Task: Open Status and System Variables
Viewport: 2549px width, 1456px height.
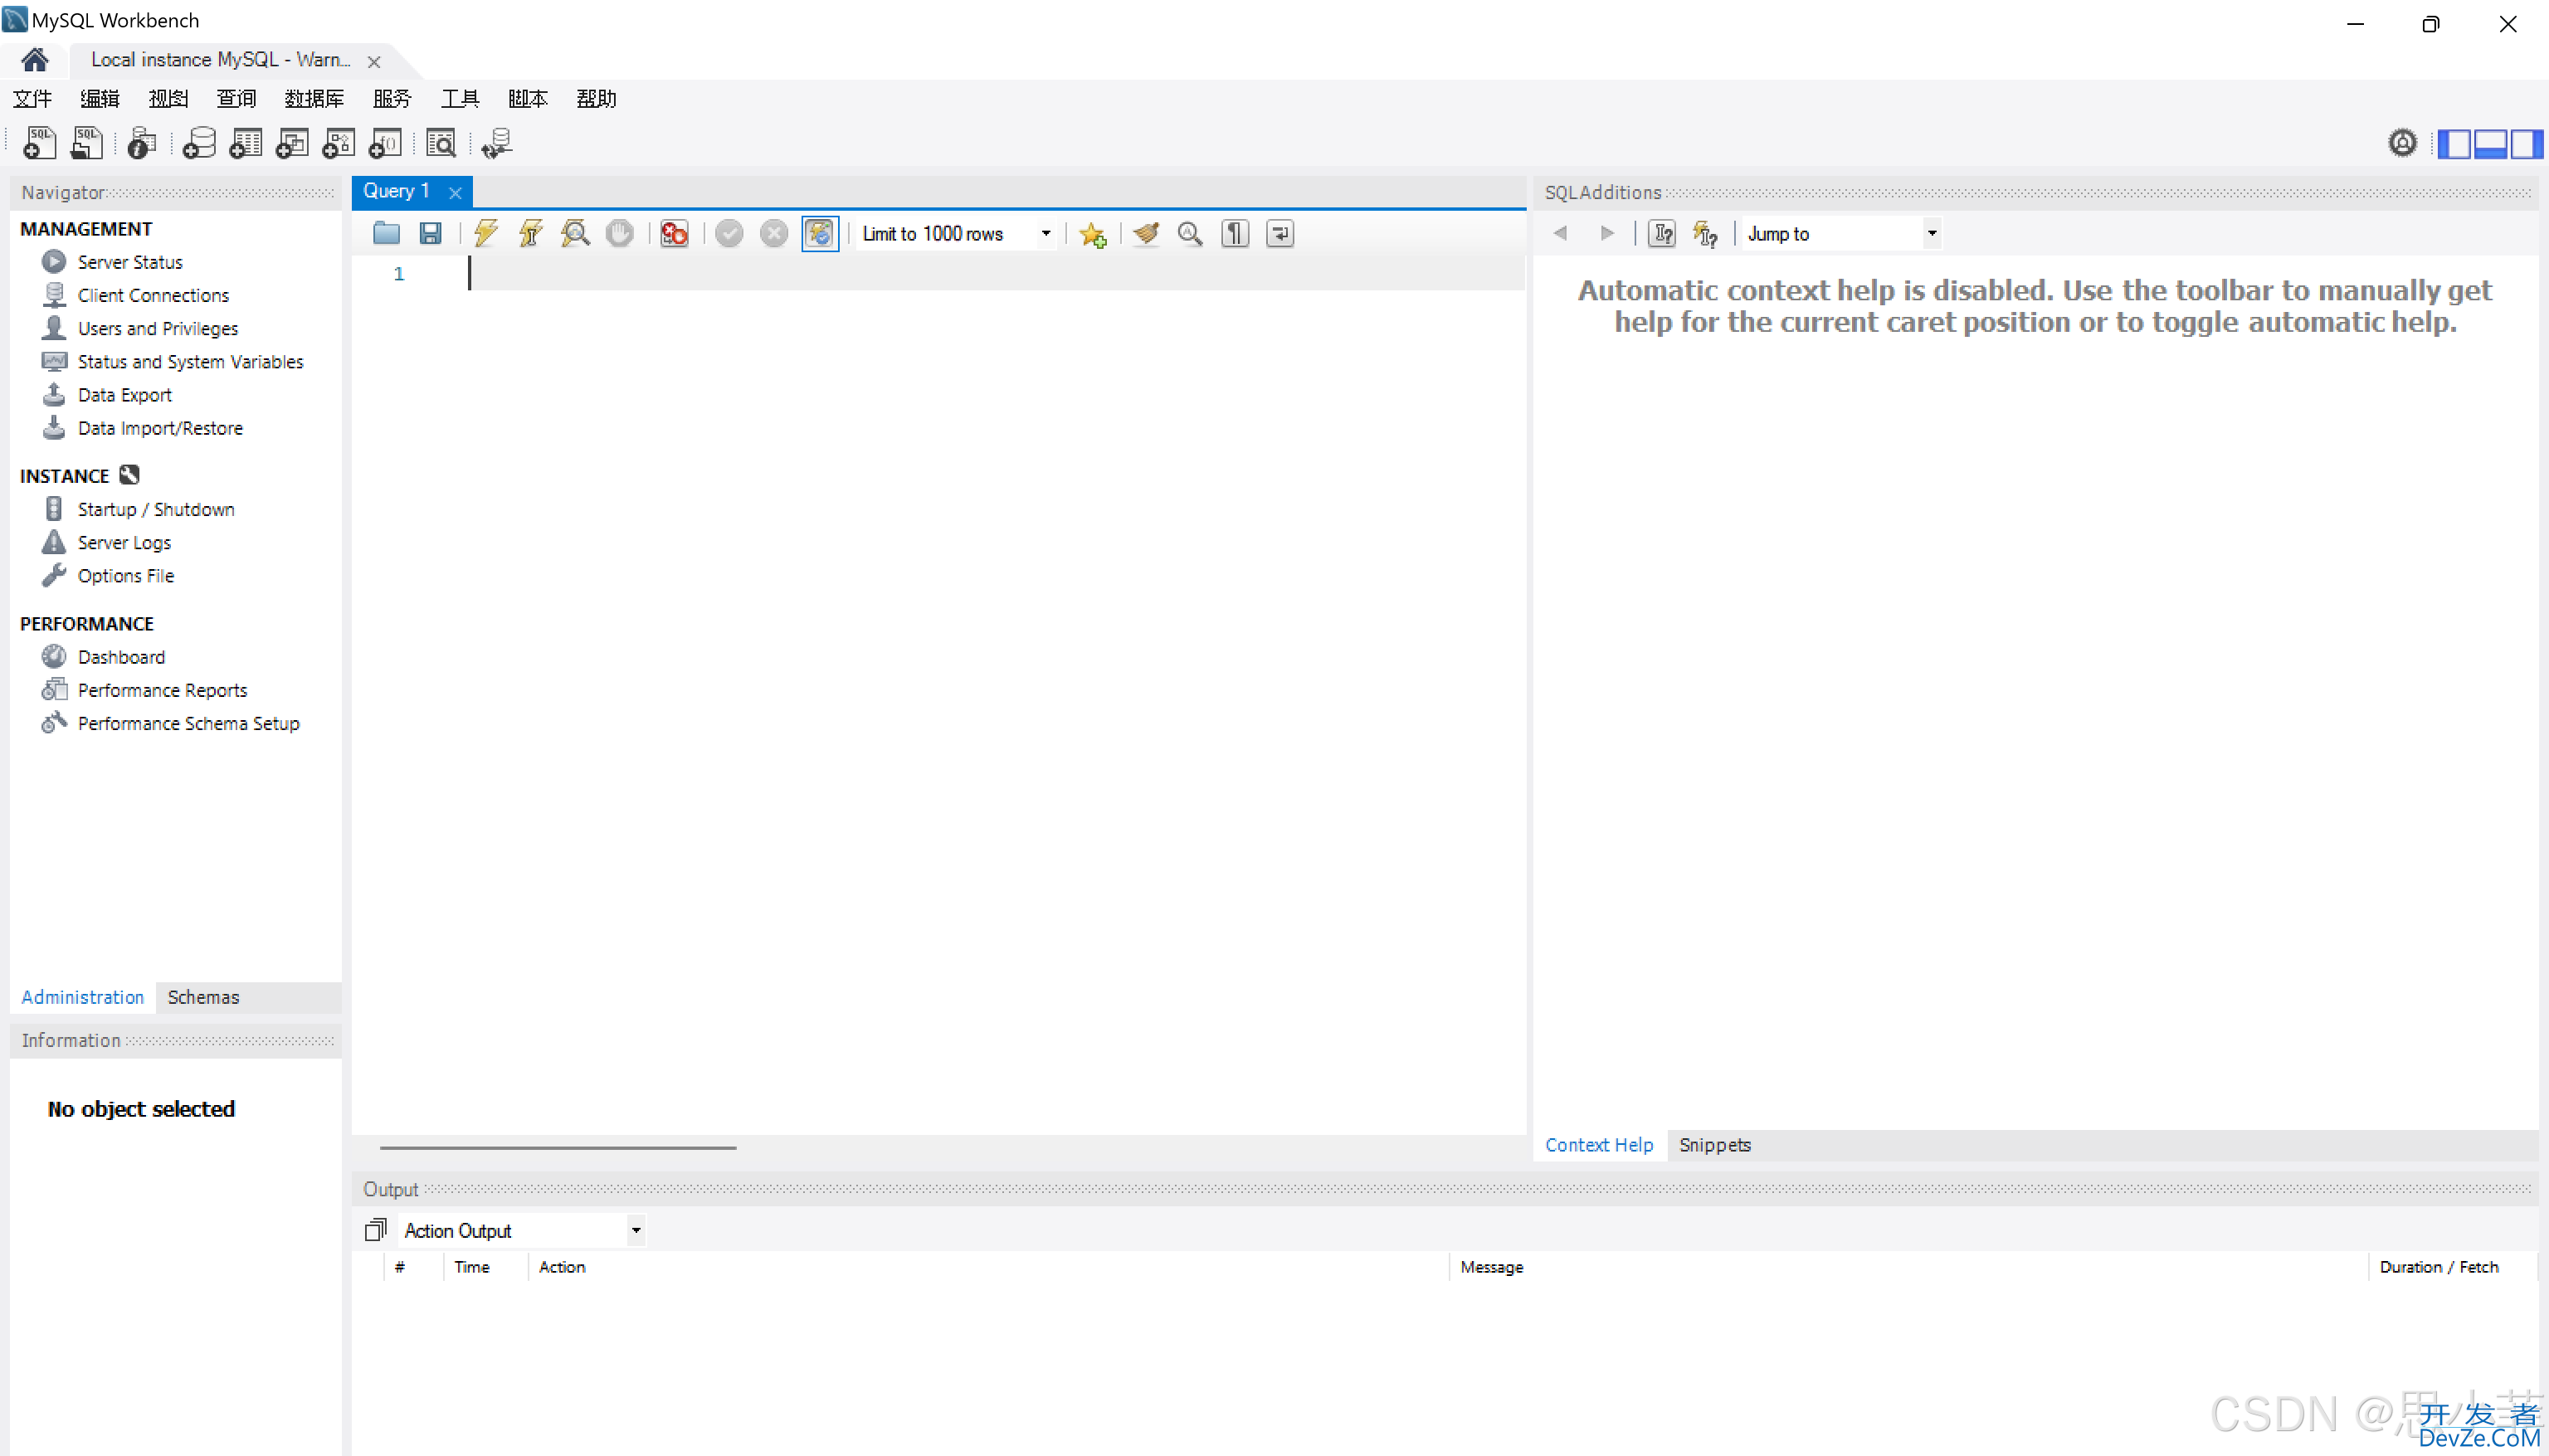Action: [190, 362]
